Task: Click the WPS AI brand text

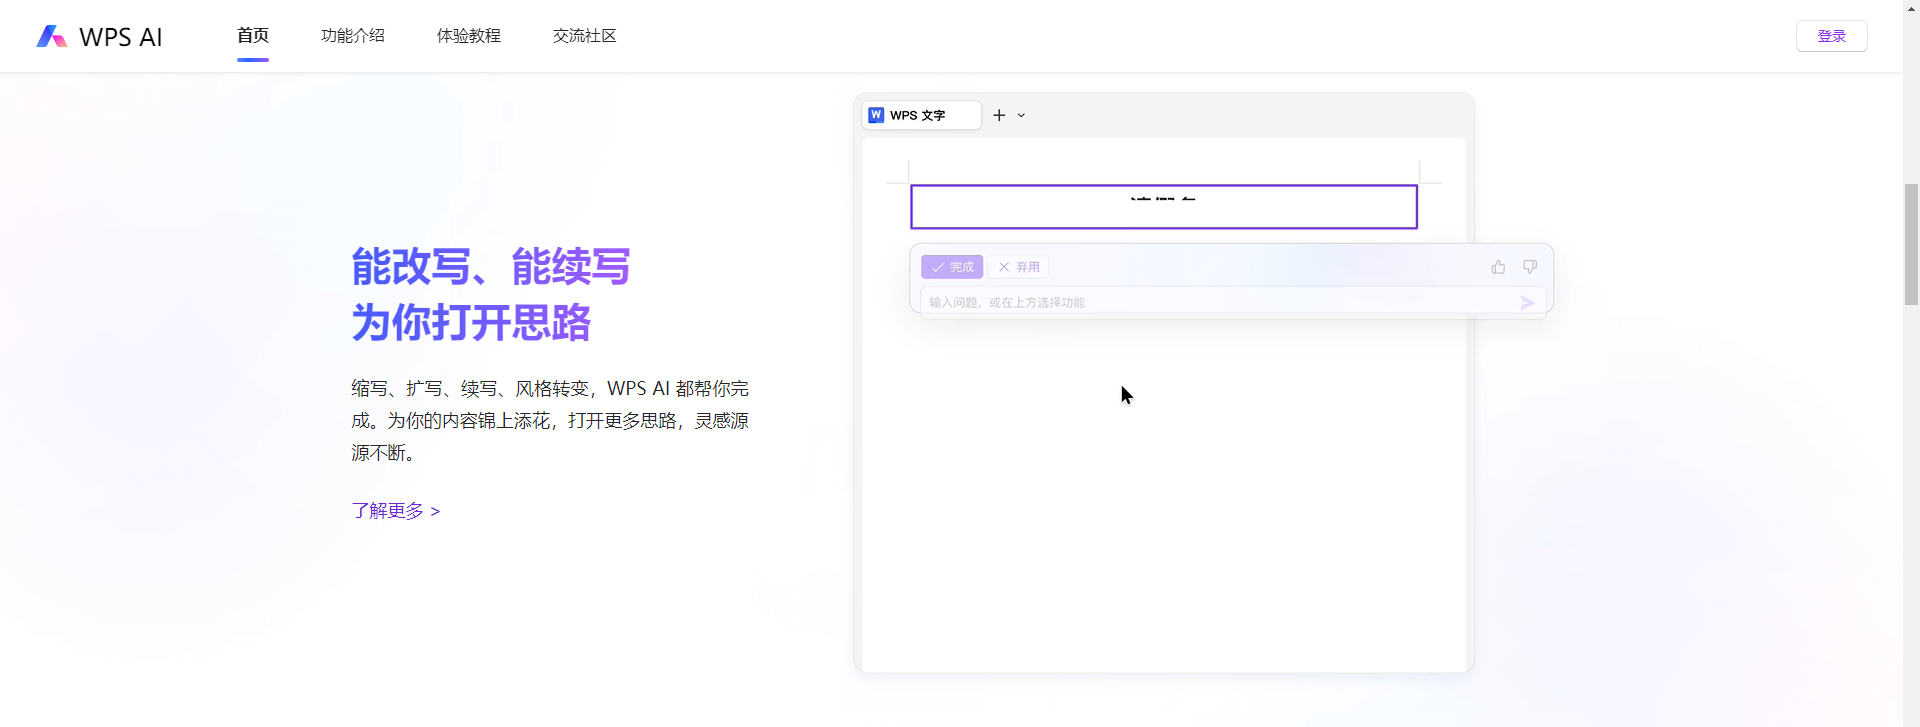Action: (x=121, y=37)
